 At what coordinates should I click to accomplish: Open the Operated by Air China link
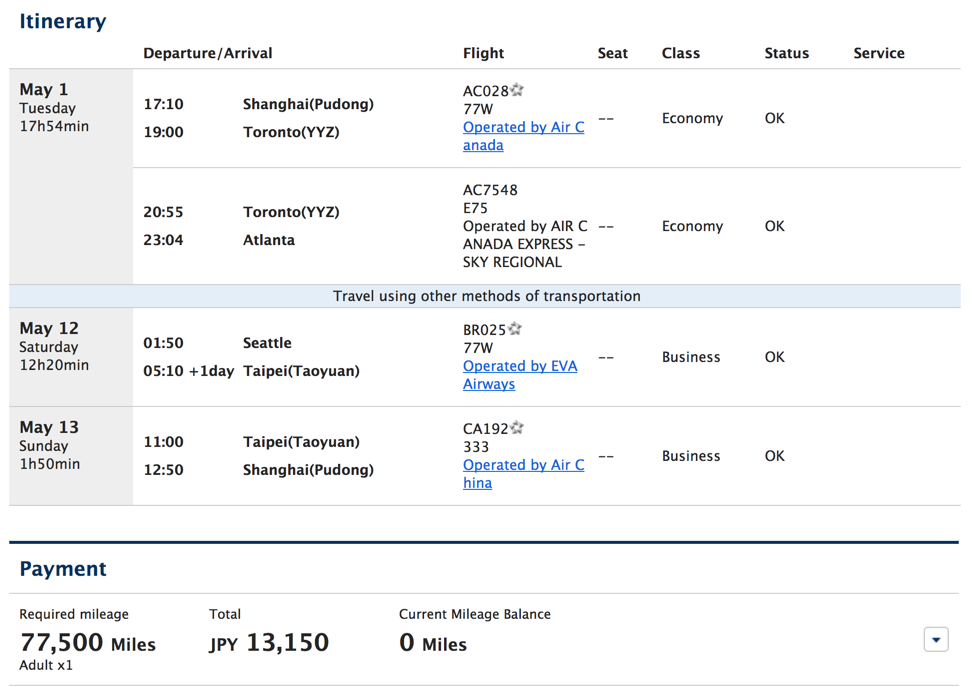point(523,474)
